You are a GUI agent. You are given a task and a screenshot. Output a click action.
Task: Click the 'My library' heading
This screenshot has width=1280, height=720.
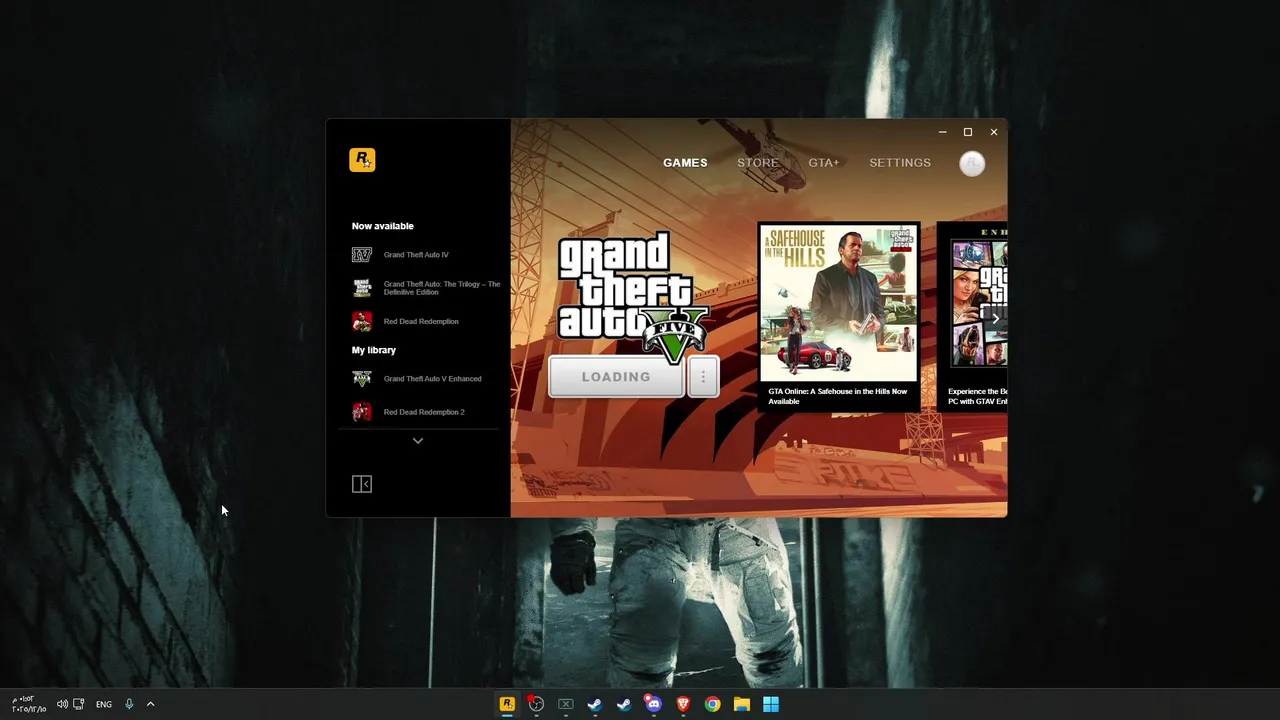pyautogui.click(x=373, y=350)
